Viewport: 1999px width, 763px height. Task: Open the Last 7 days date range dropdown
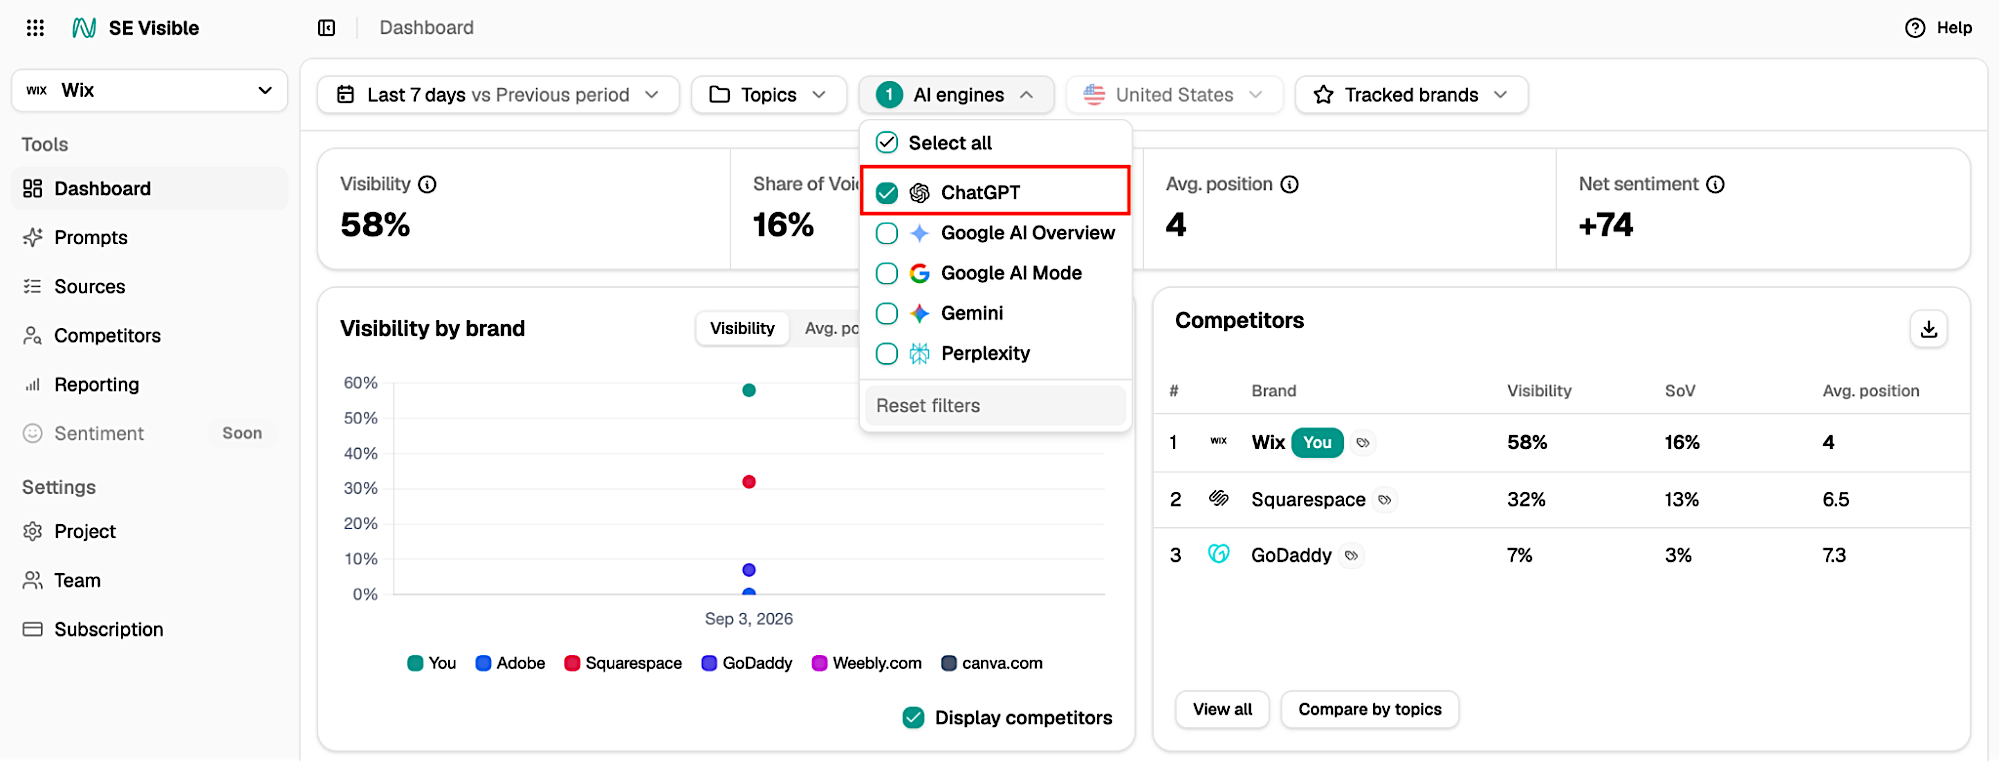pyautogui.click(x=498, y=95)
